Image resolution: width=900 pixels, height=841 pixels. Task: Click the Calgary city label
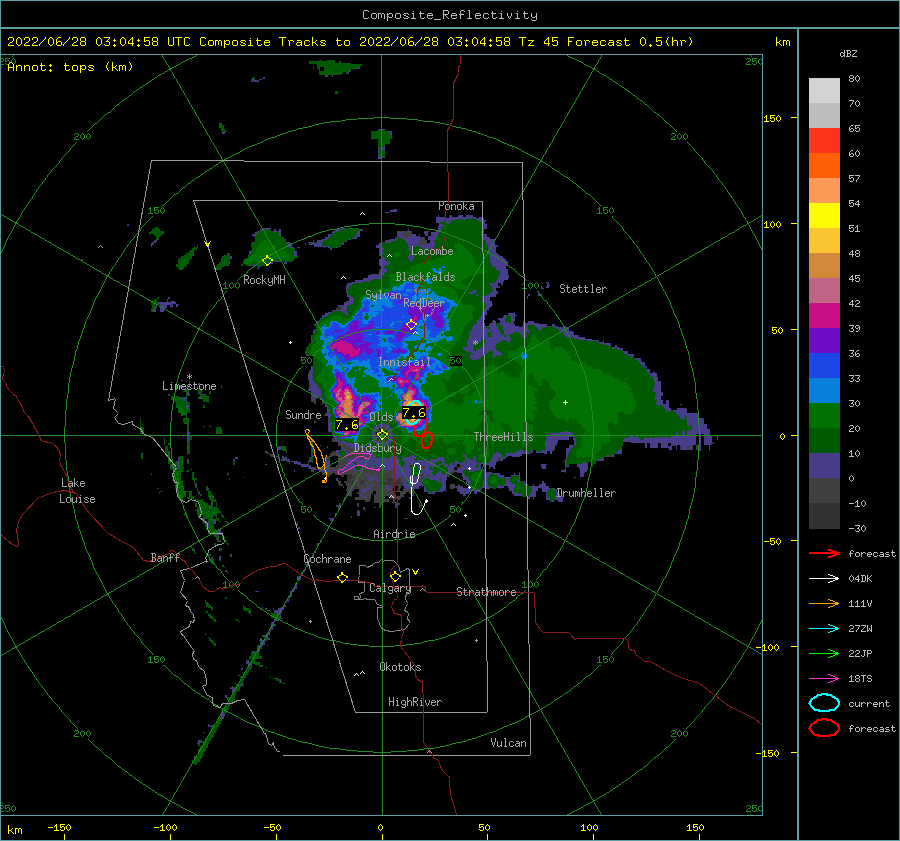point(390,588)
